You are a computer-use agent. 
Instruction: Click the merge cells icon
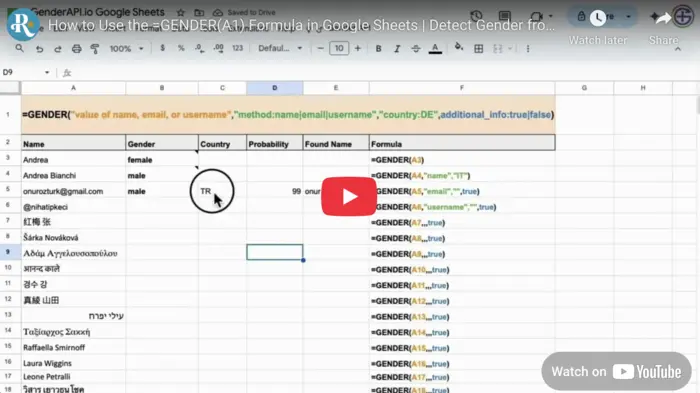pos(498,49)
